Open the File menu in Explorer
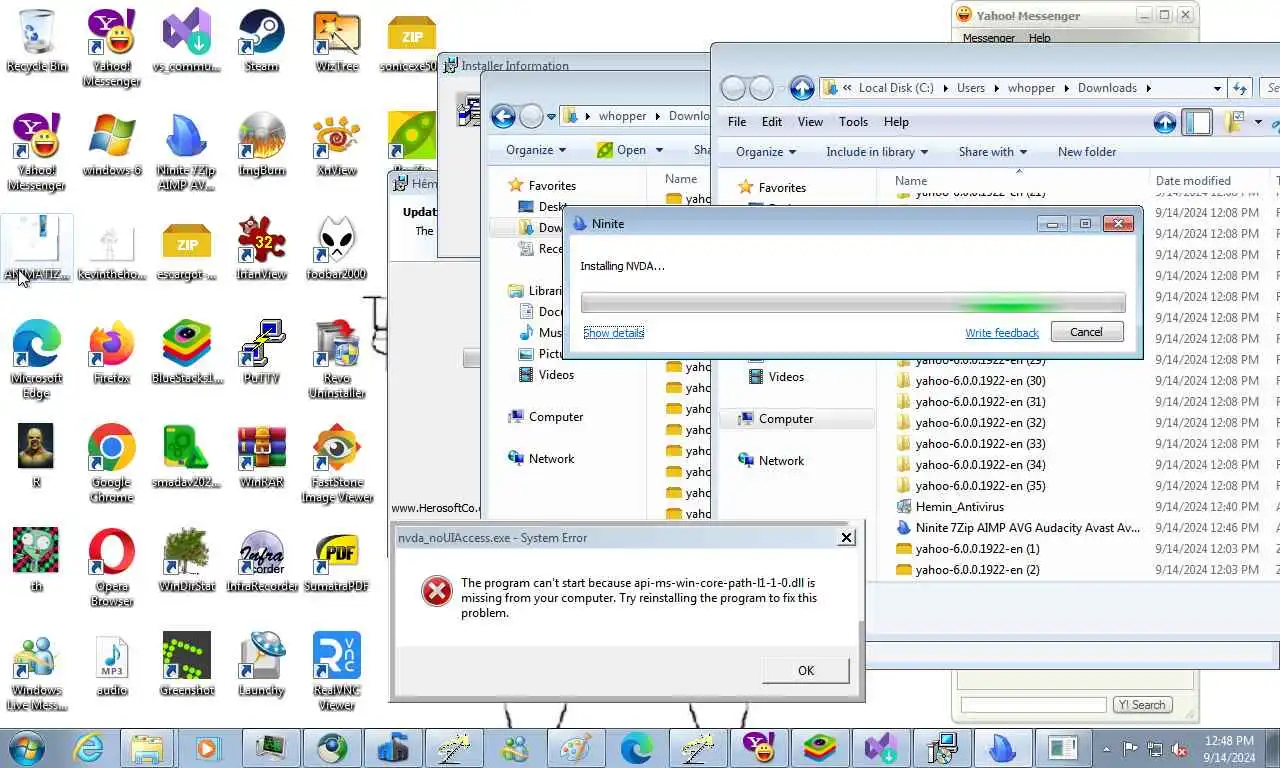The image size is (1280, 768). [737, 122]
